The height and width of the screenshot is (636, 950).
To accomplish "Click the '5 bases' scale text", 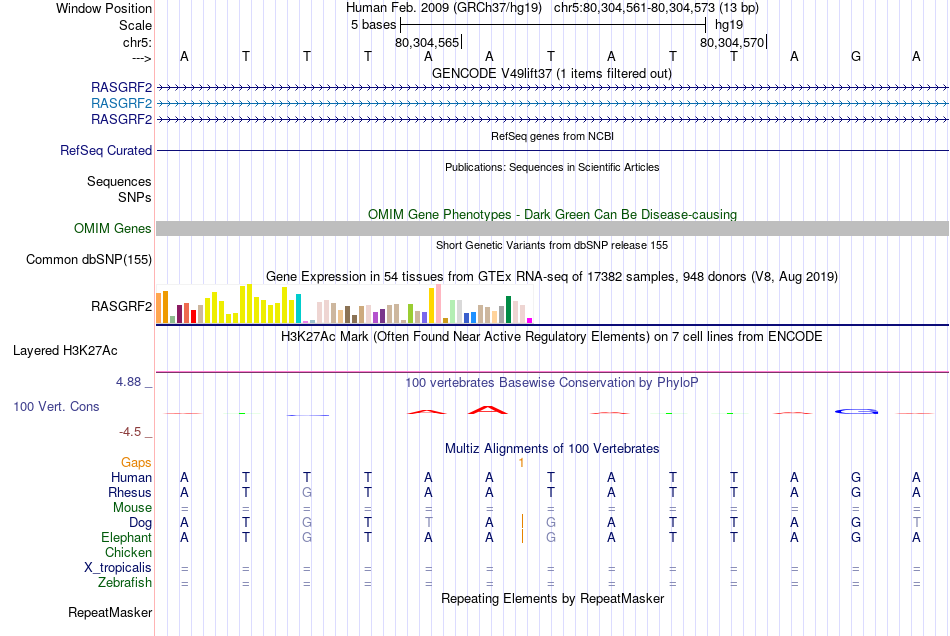I will tap(373, 25).
